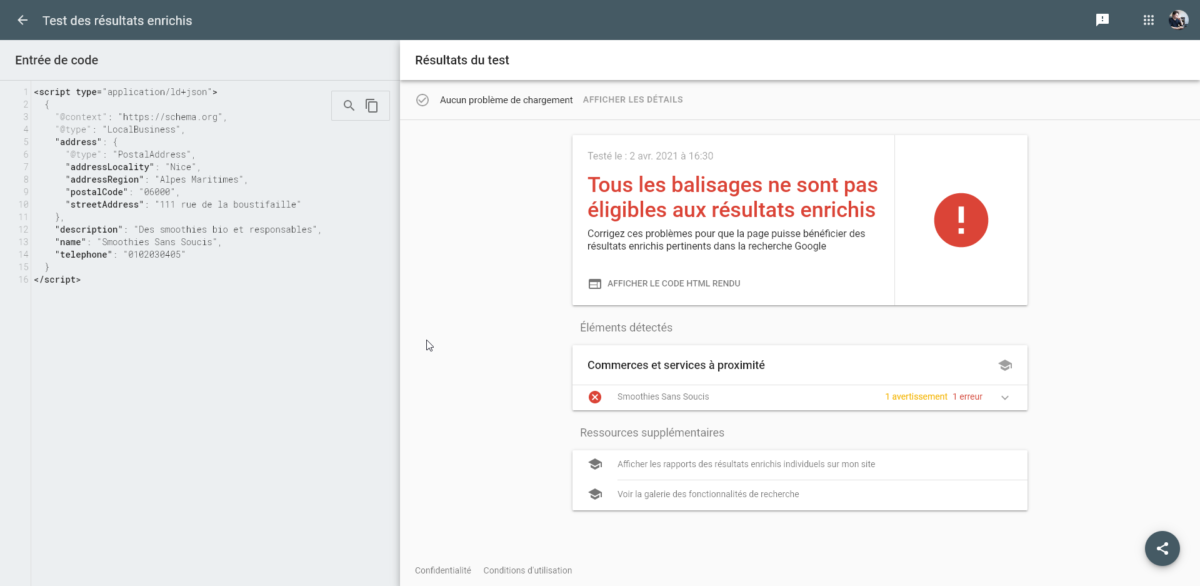Click the large red exclamation status icon
1200x586 pixels.
point(960,220)
